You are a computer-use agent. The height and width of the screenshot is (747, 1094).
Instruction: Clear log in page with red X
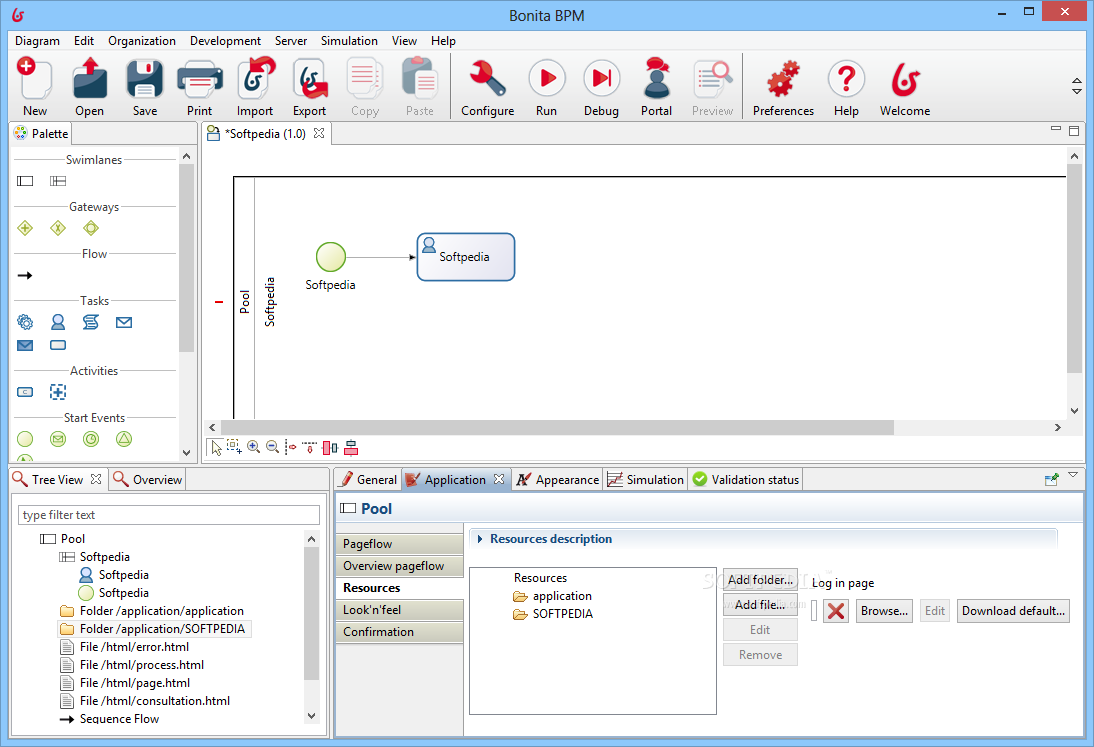click(x=836, y=612)
